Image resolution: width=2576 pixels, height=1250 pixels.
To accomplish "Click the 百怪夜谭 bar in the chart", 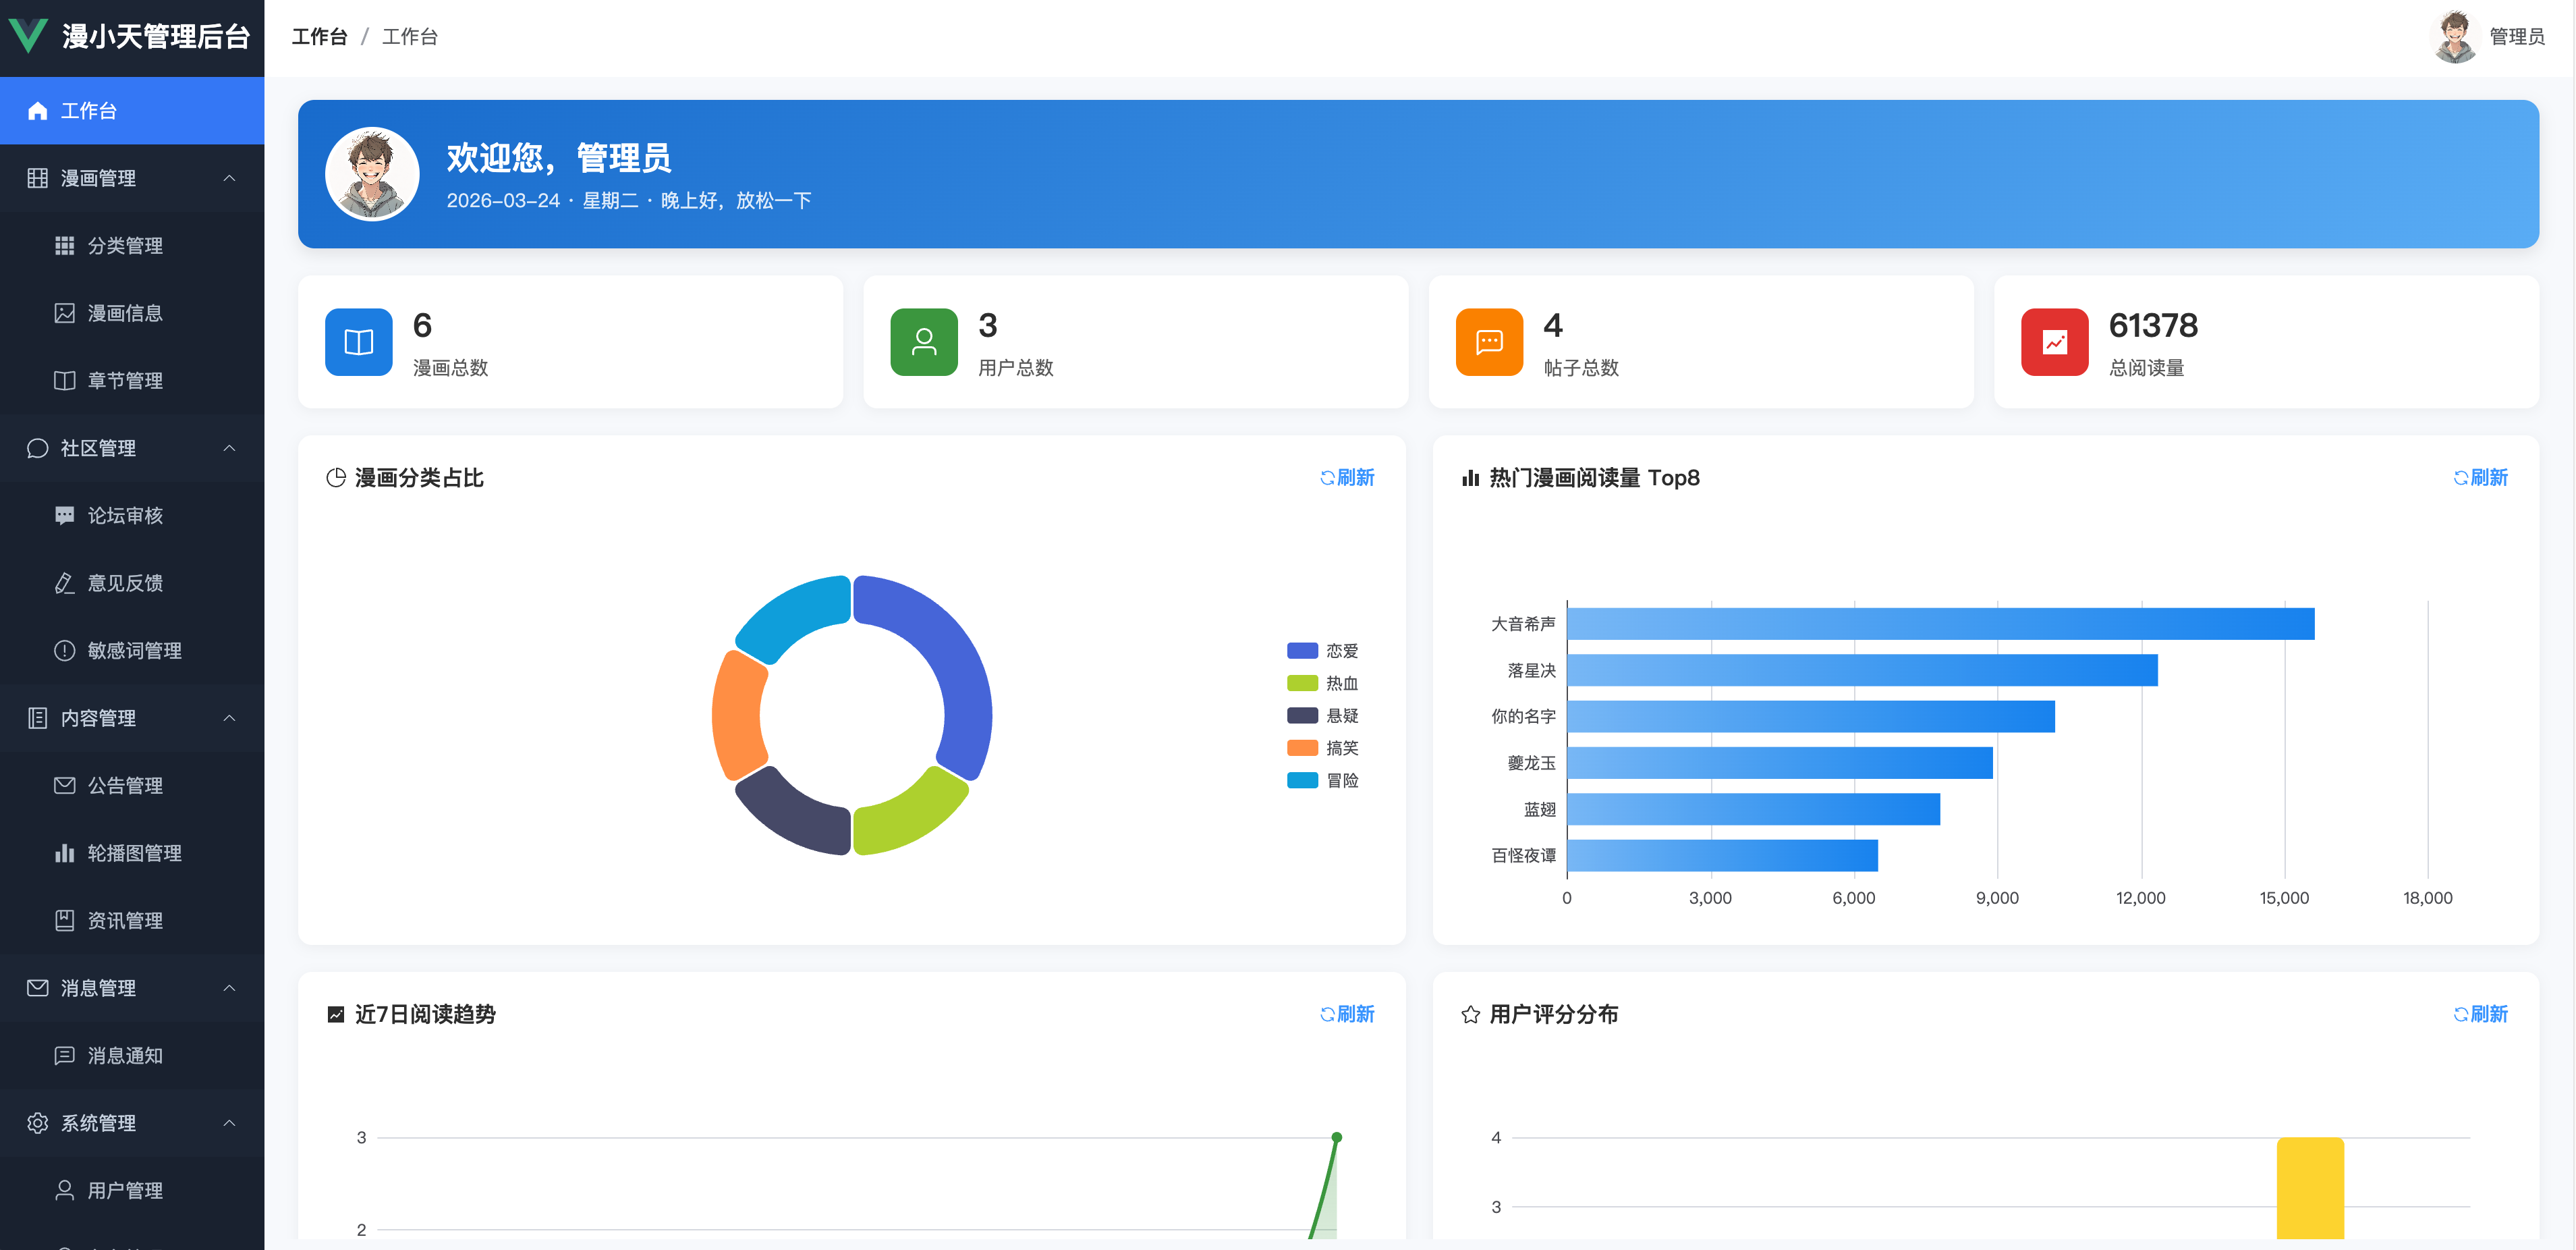I will pyautogui.click(x=1722, y=855).
